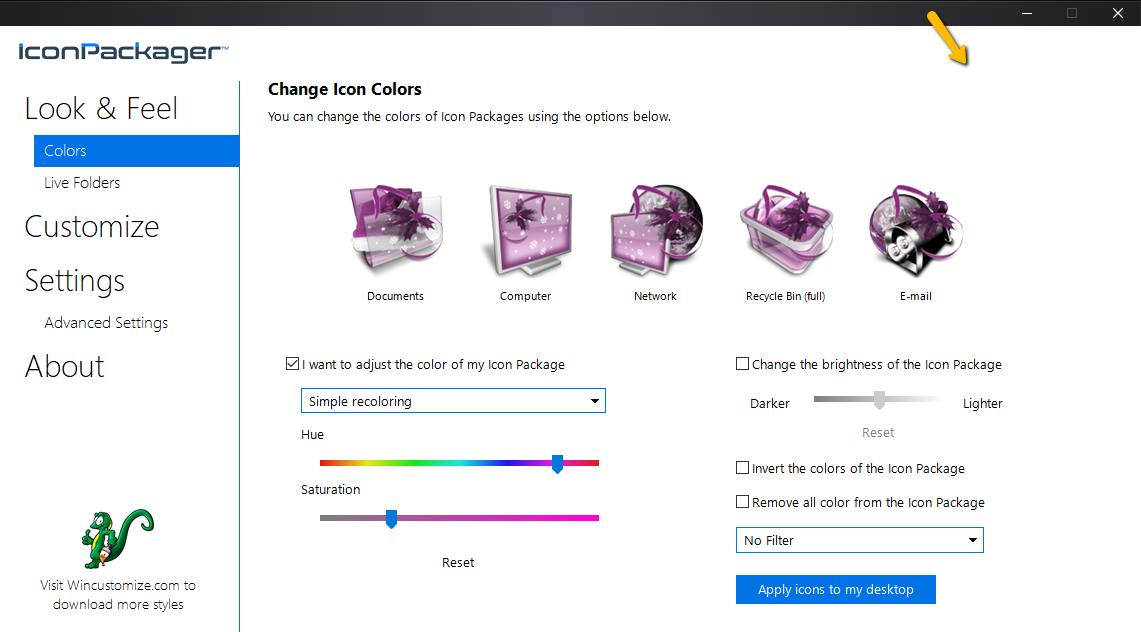Check 'Invert the colors of the Icon Package'
This screenshot has width=1141, height=632.
[742, 468]
